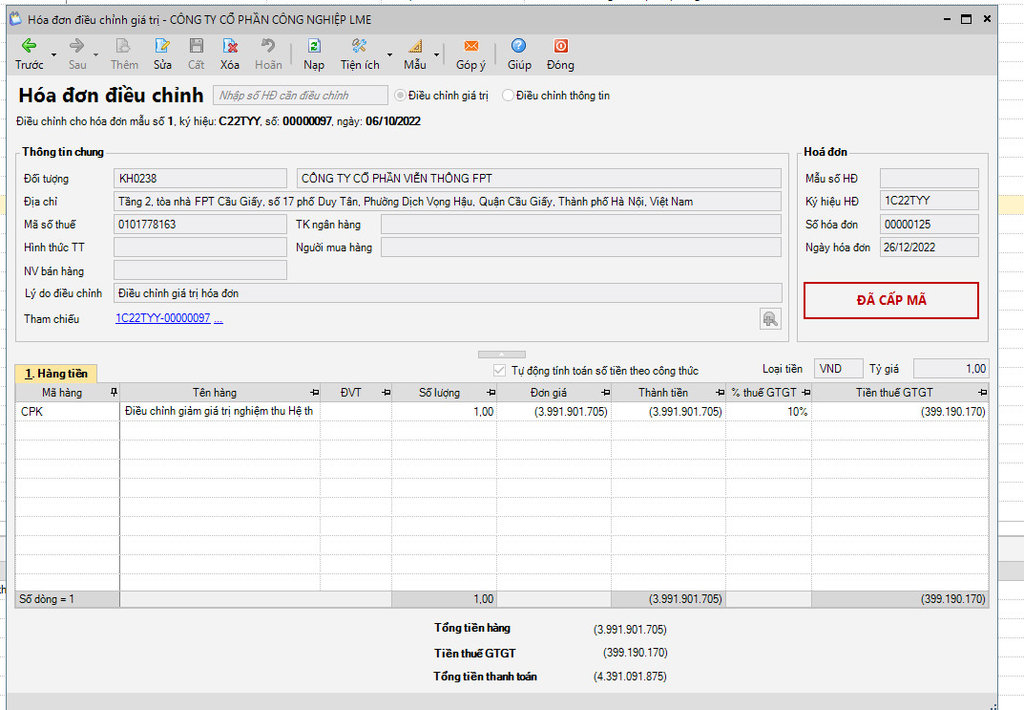
Task: Click the Cất save icon
Action: tap(196, 46)
